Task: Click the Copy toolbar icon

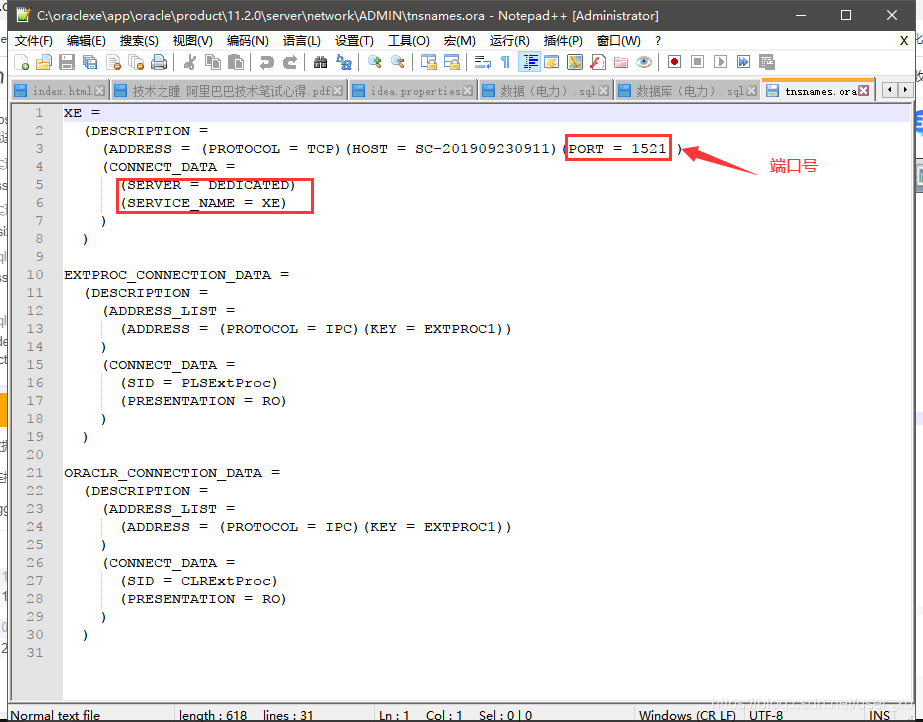Action: (213, 62)
